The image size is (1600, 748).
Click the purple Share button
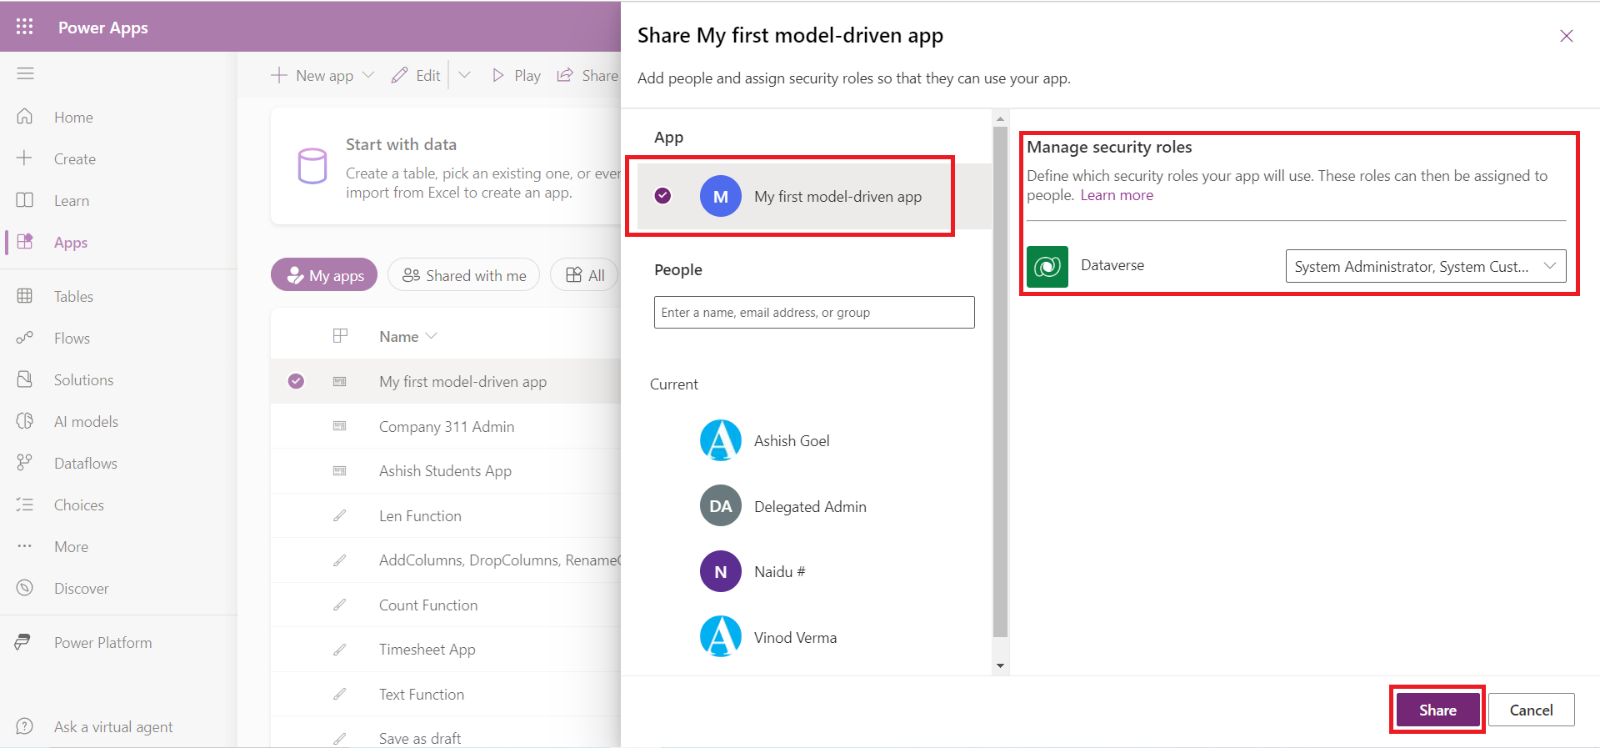coord(1437,710)
